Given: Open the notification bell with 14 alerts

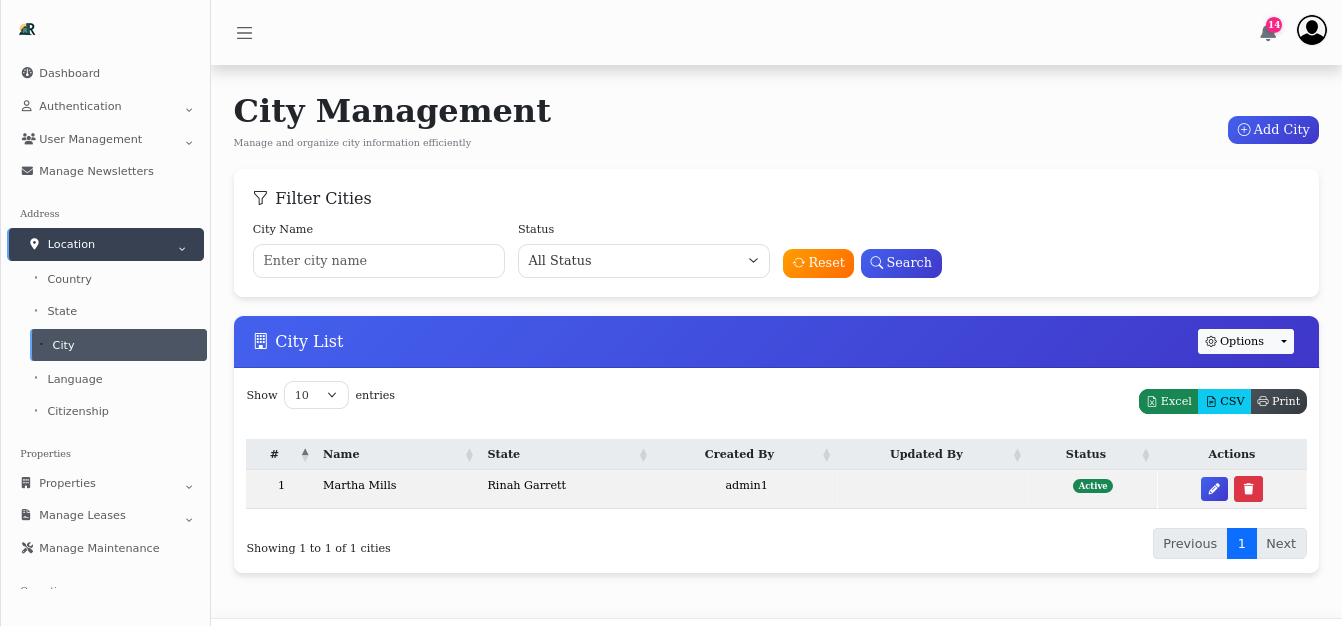Looking at the screenshot, I should (x=1267, y=32).
